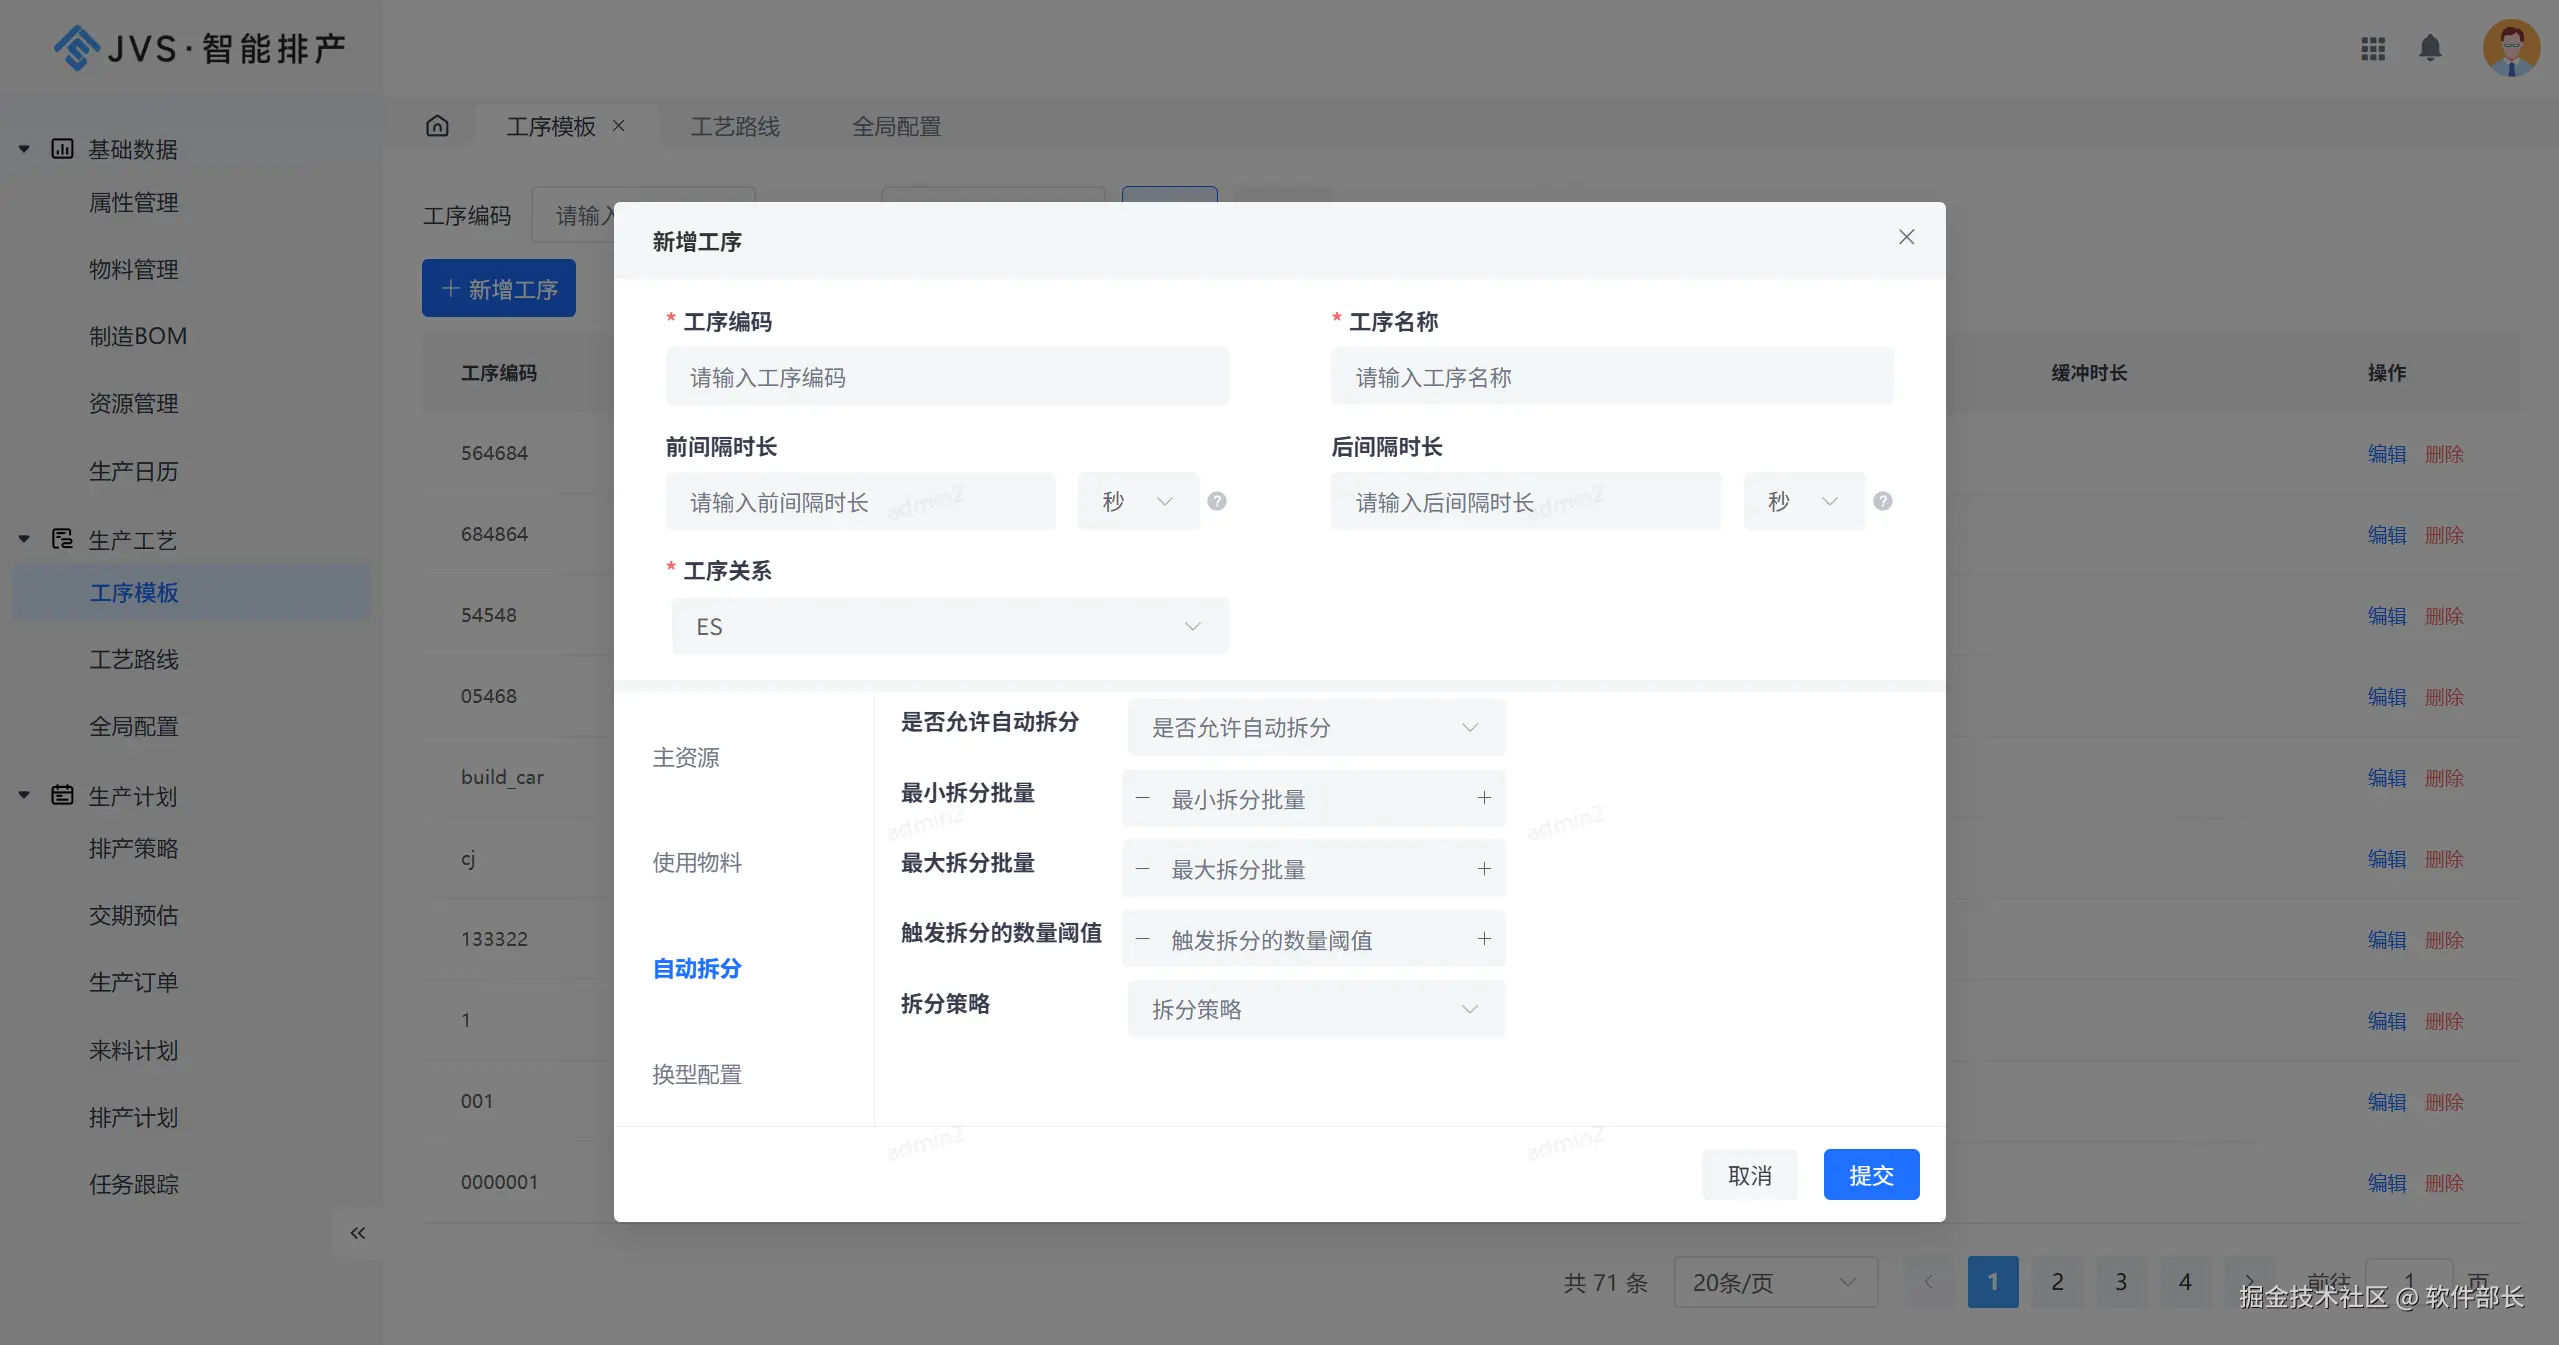
Task: Click the 提交 button
Action: coord(1870,1175)
